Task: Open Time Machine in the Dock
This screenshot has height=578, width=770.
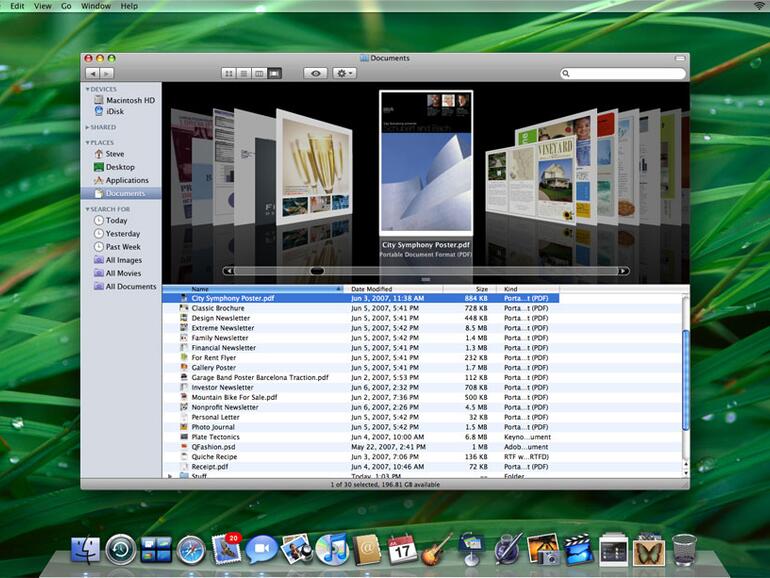Action: click(x=121, y=549)
